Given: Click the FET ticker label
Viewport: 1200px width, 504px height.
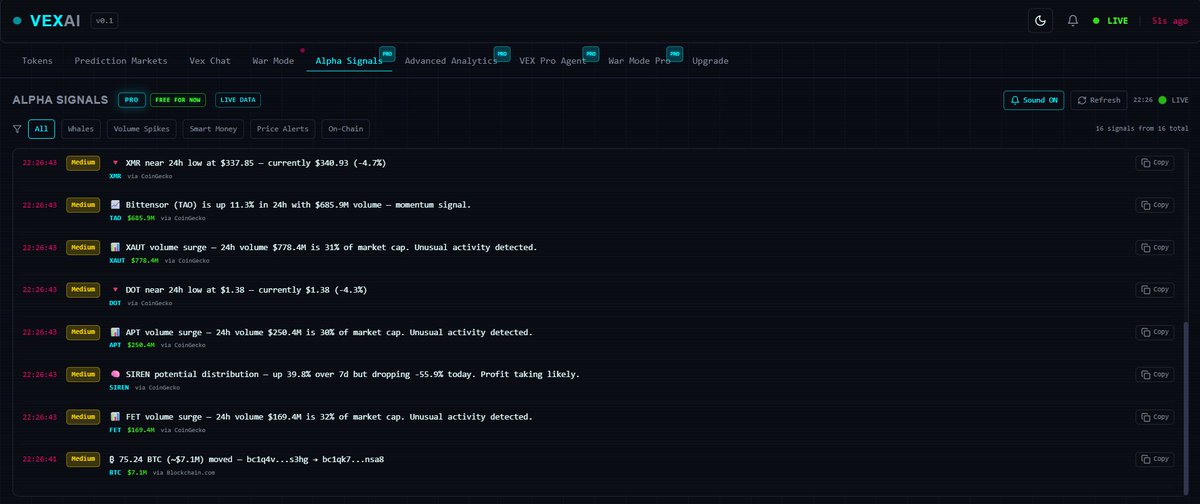Looking at the screenshot, I should coord(115,430).
